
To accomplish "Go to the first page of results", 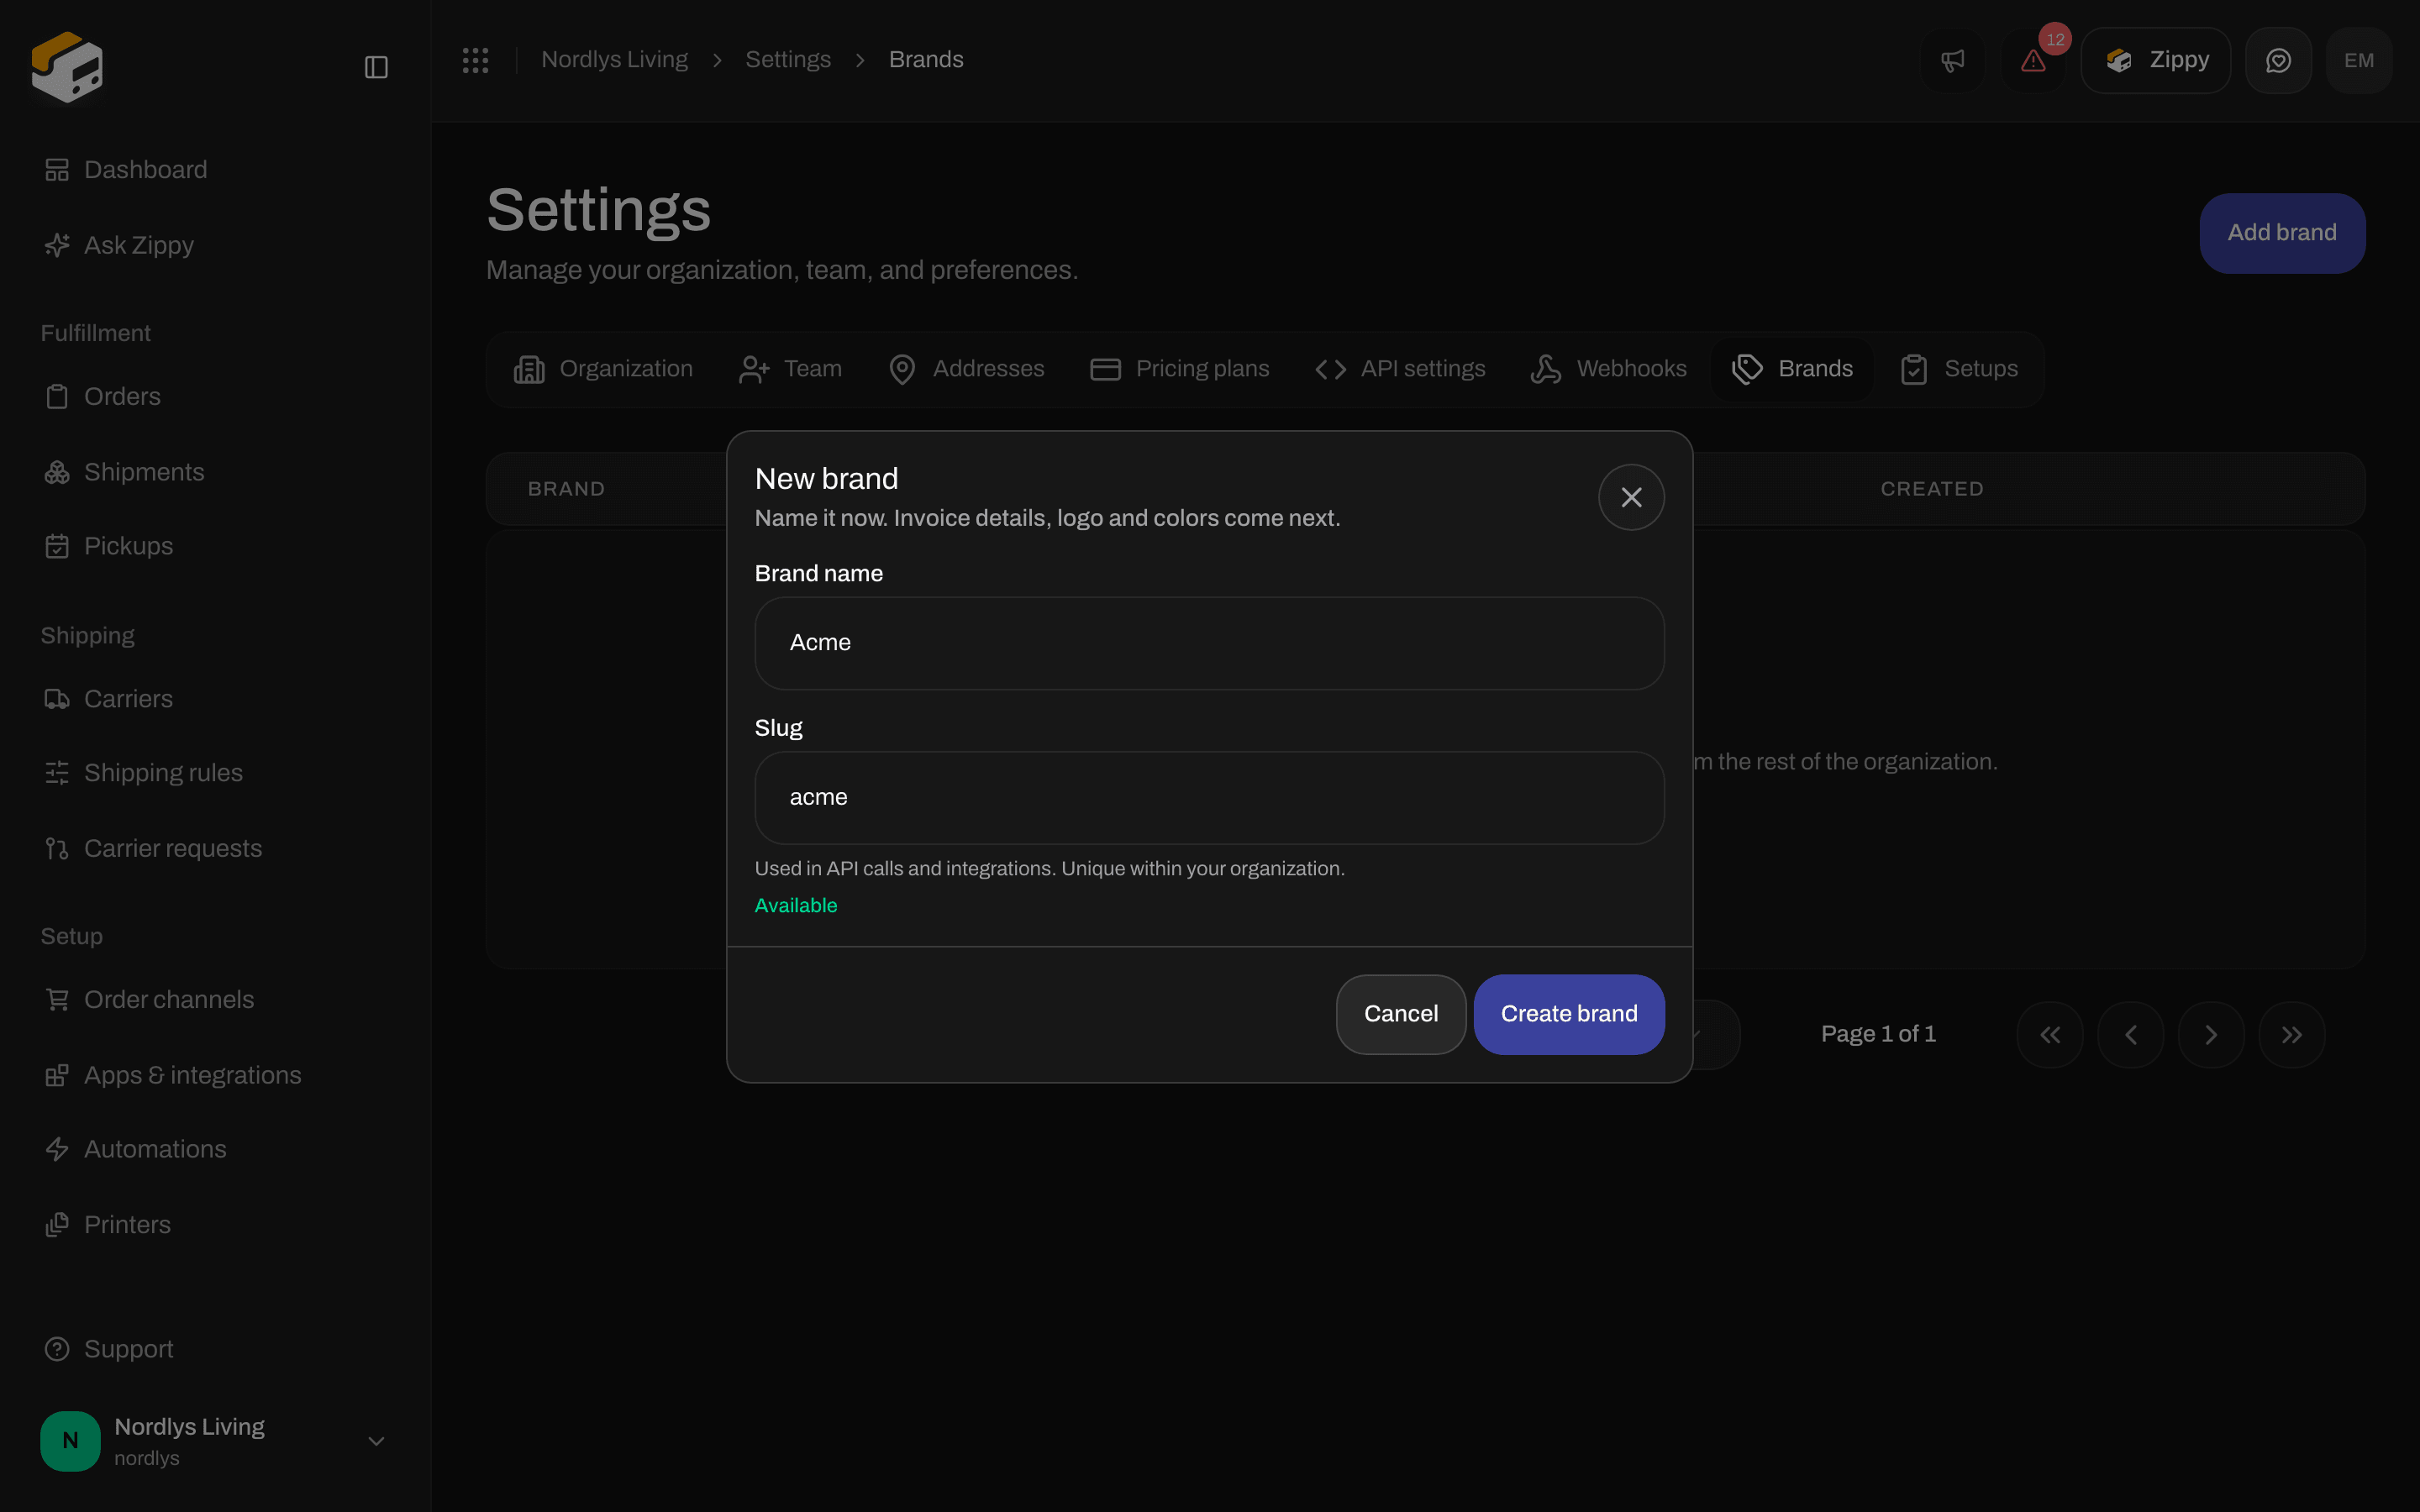I will pyautogui.click(x=2050, y=1035).
